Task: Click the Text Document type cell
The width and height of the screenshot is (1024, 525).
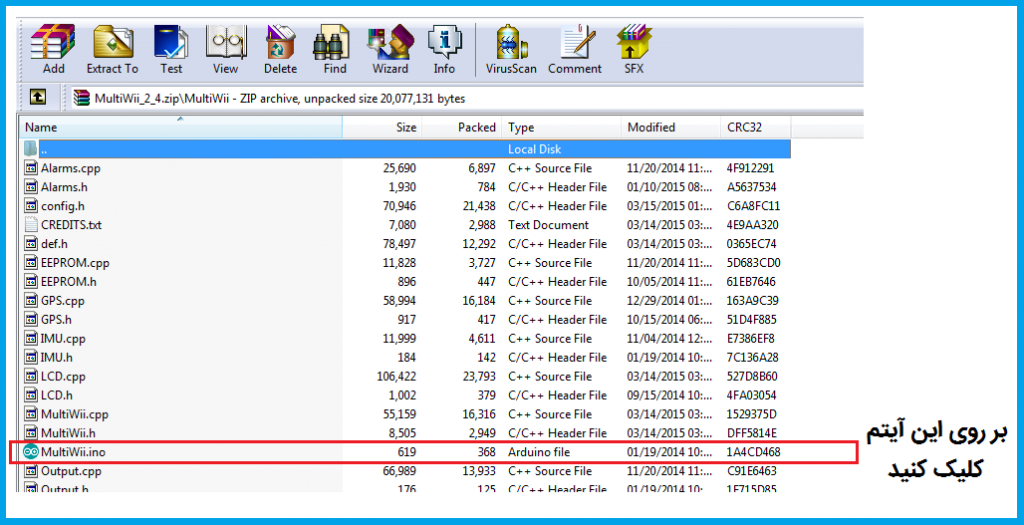Action: coord(549,225)
